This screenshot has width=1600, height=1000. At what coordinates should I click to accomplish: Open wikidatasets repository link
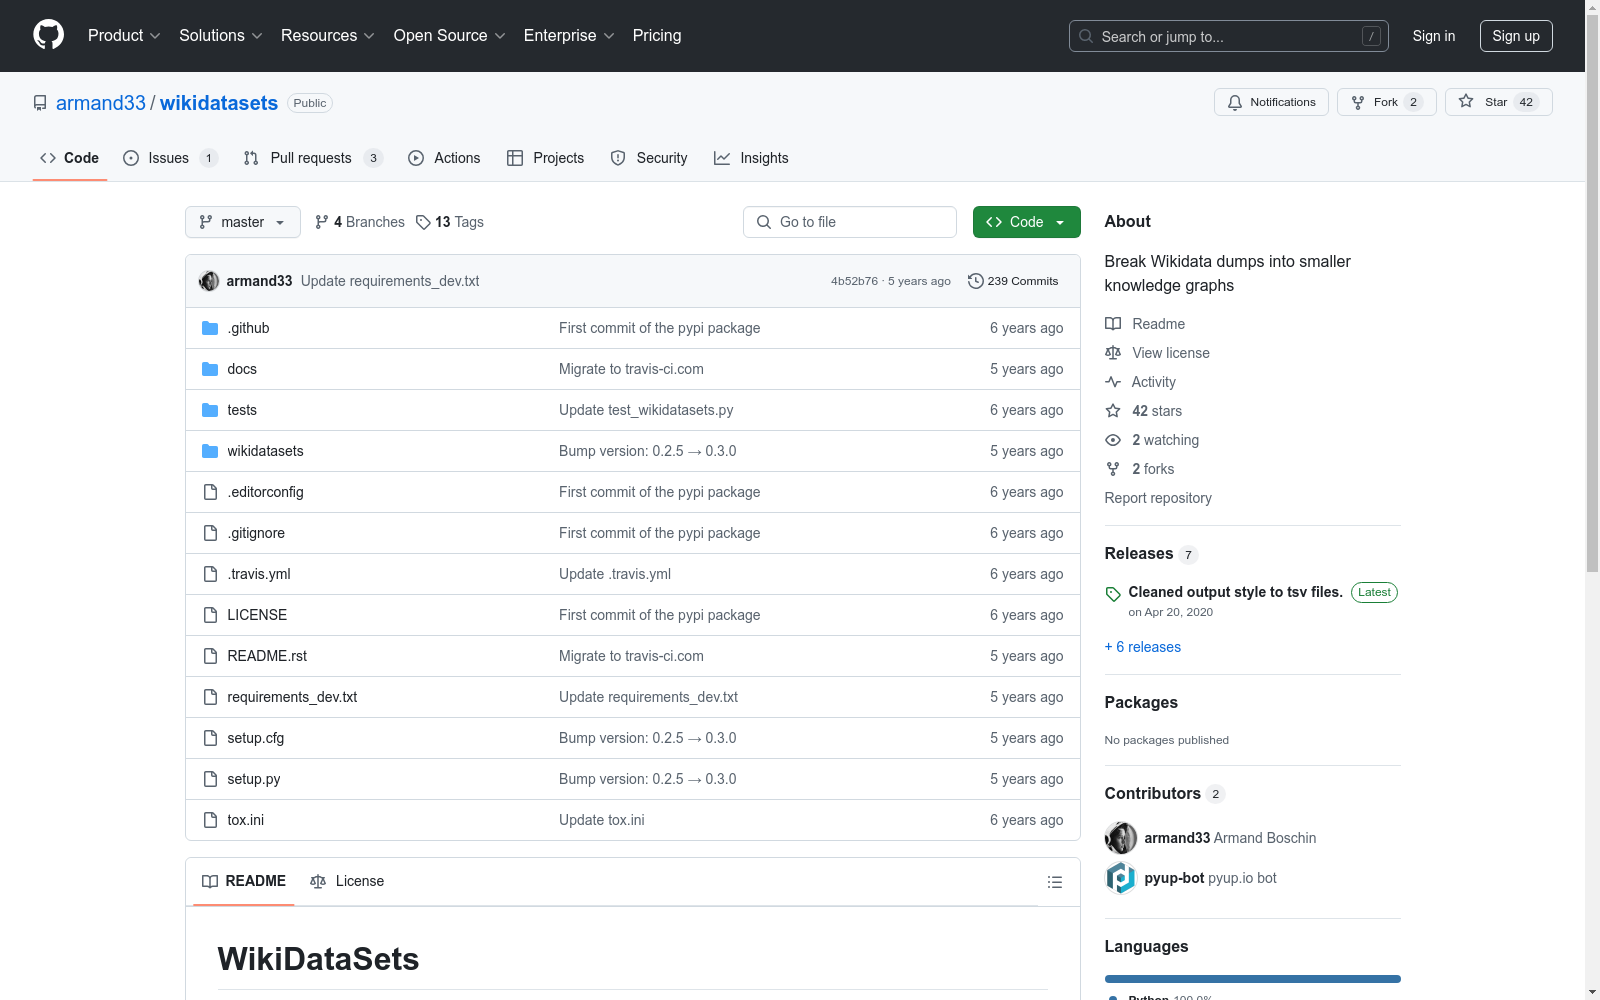point(219,103)
